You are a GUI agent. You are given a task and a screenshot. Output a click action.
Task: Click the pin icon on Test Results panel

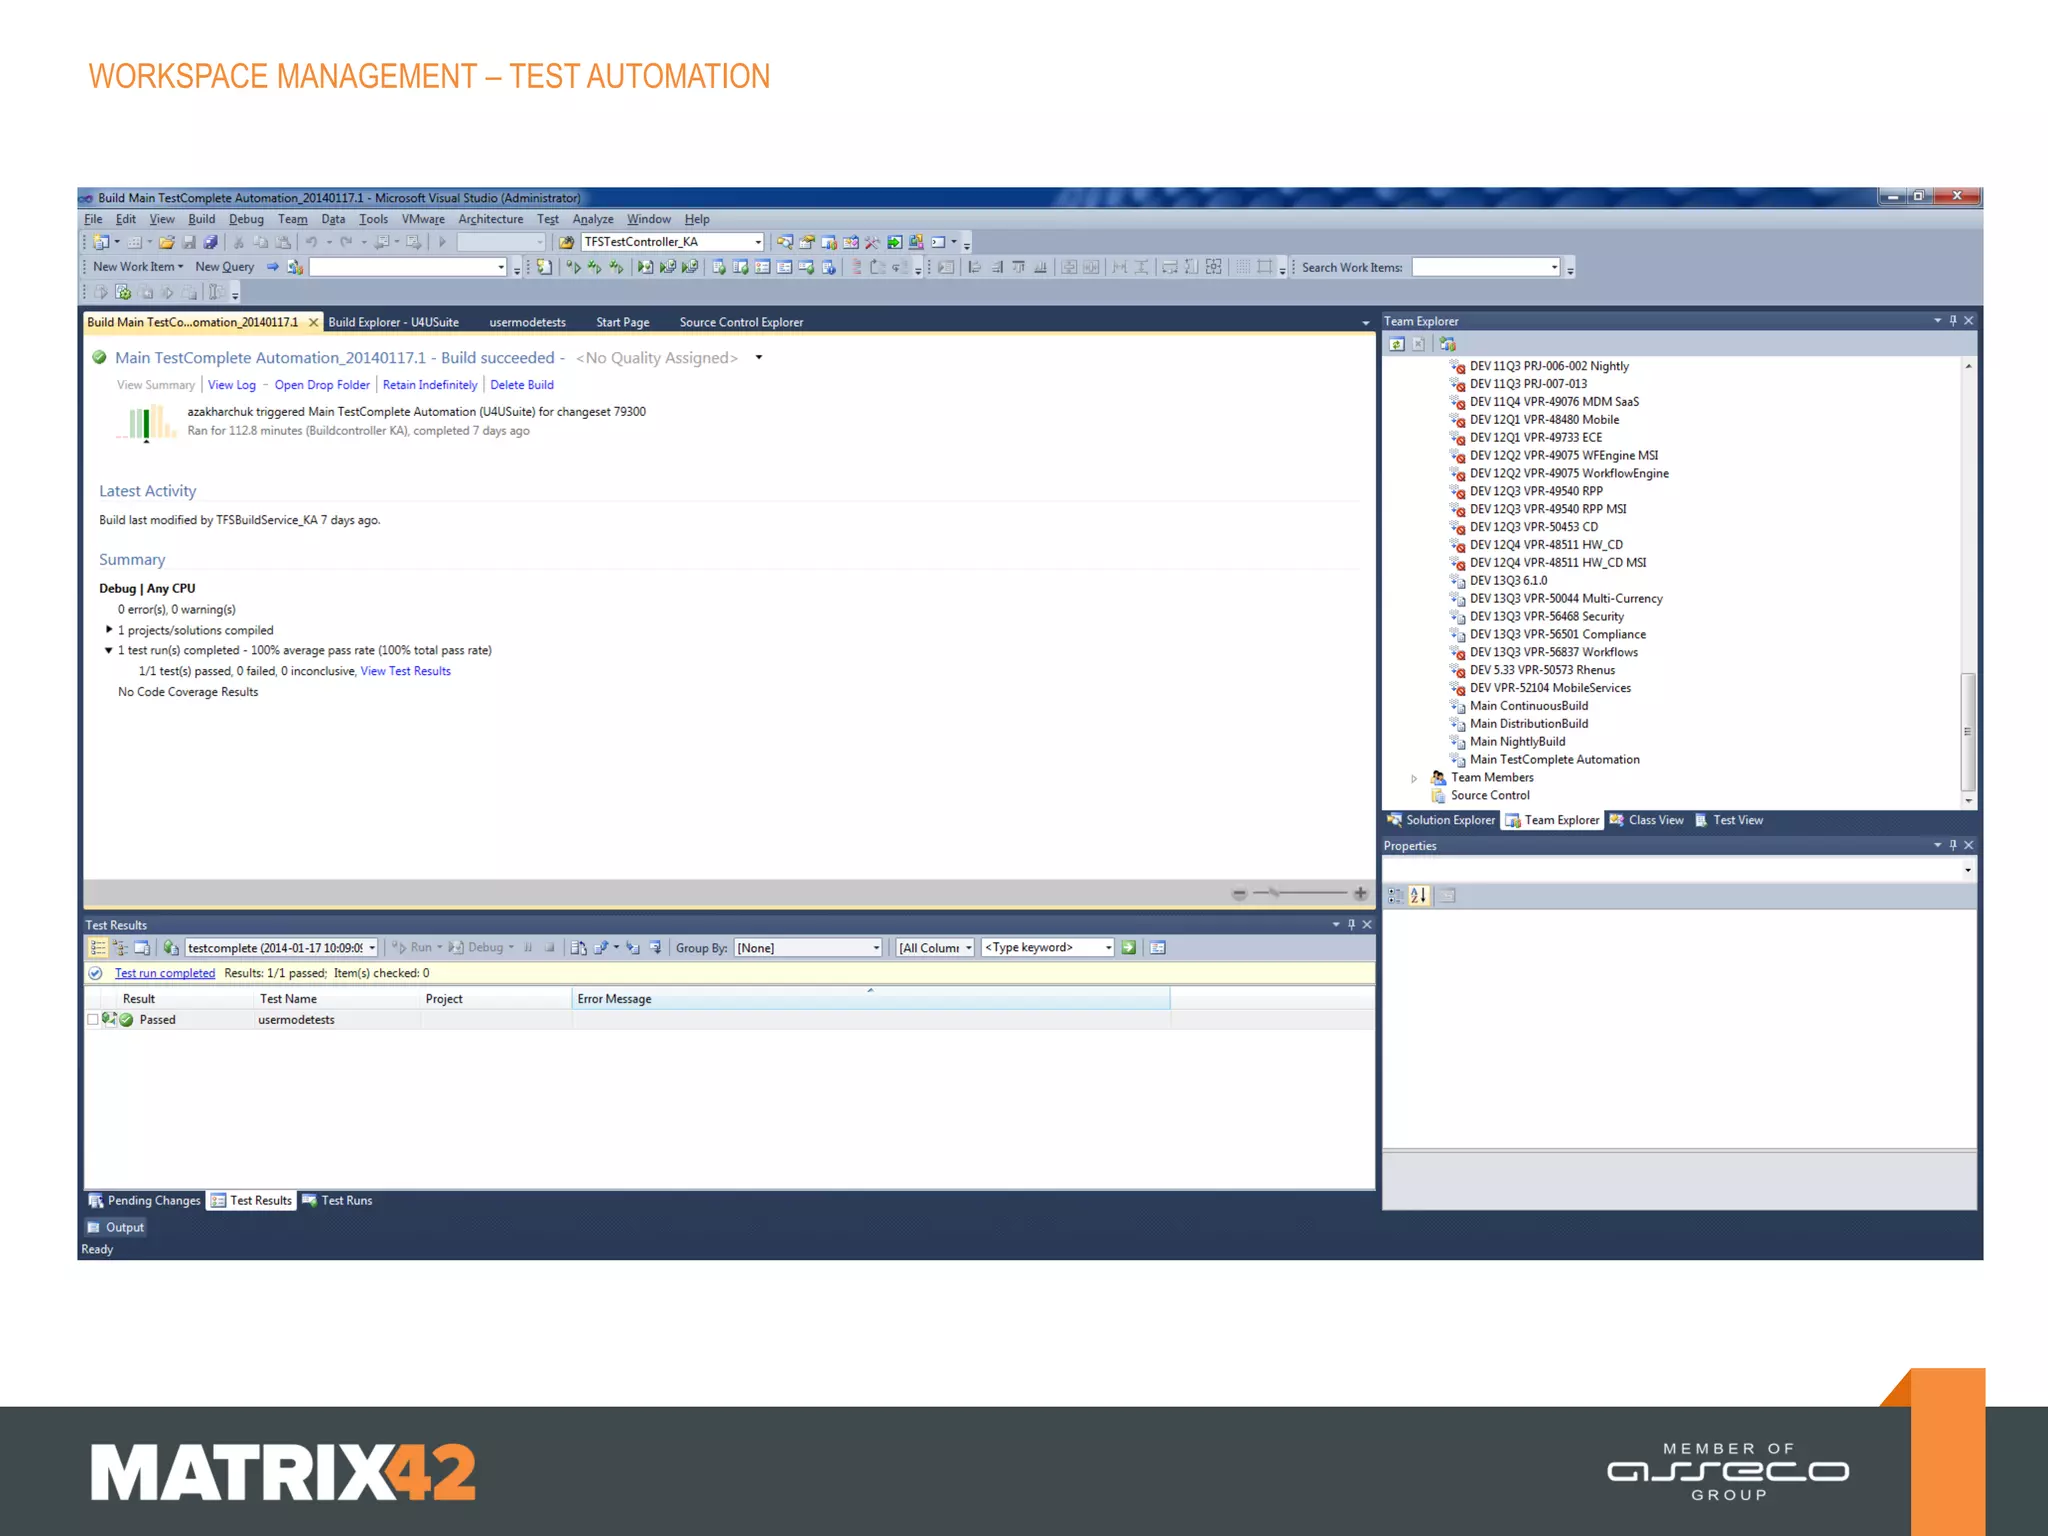(1351, 925)
